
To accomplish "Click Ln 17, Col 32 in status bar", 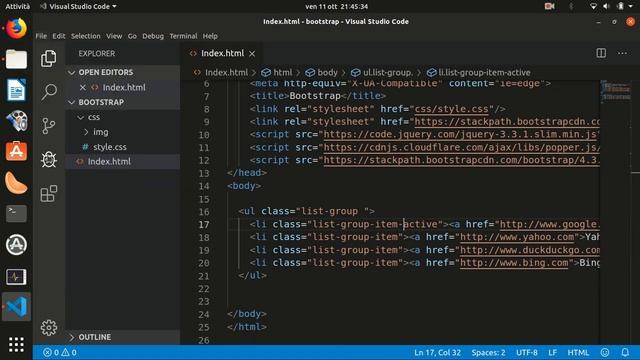I will coord(437,352).
